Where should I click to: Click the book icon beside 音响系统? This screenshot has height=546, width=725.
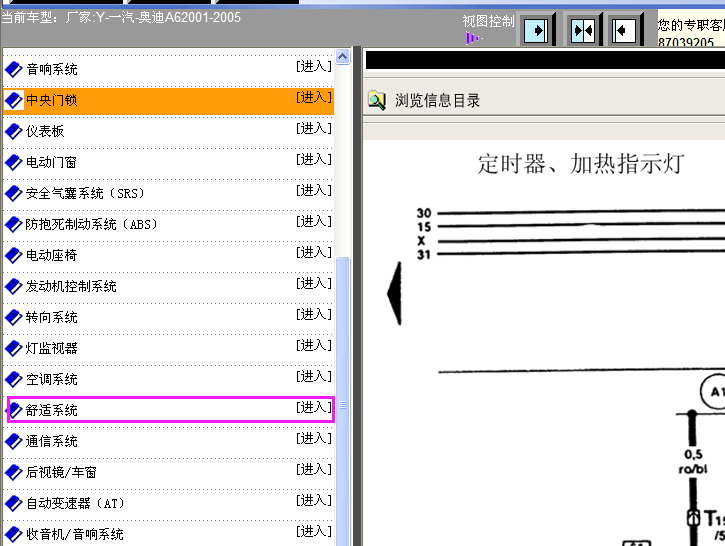click(x=13, y=70)
